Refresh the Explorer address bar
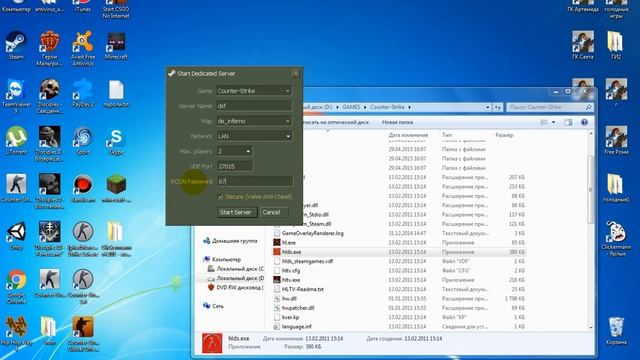 (x=498, y=107)
